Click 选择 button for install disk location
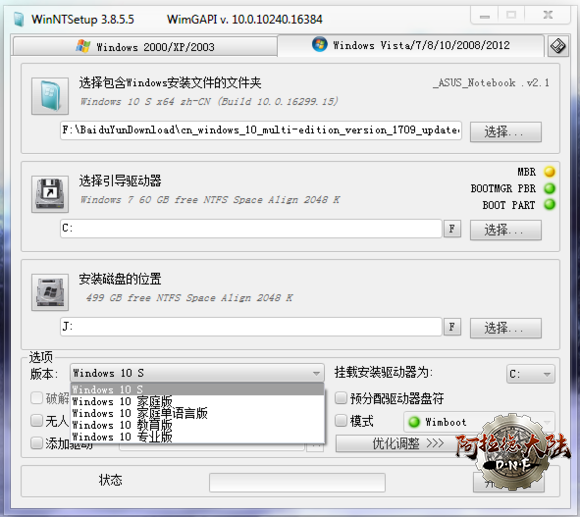The image size is (580, 517). pyautogui.click(x=506, y=328)
